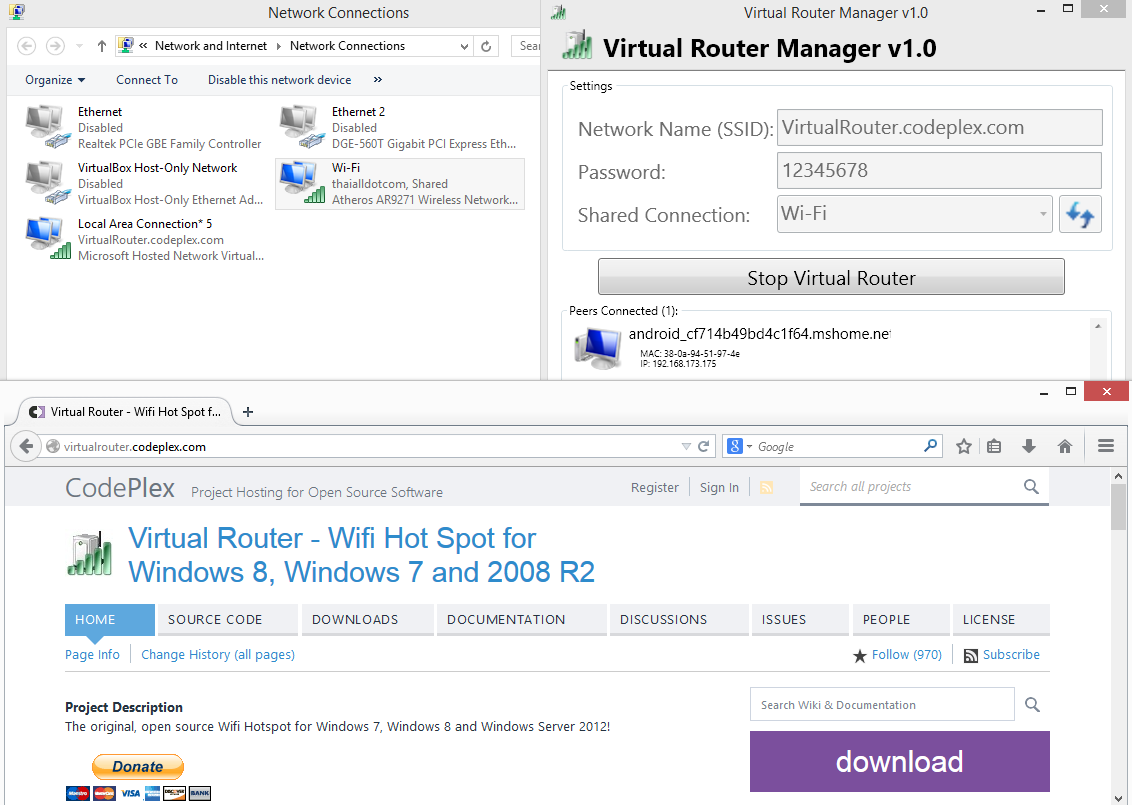
Task: Go to the Firefox home page icon
Action: pos(1065,447)
